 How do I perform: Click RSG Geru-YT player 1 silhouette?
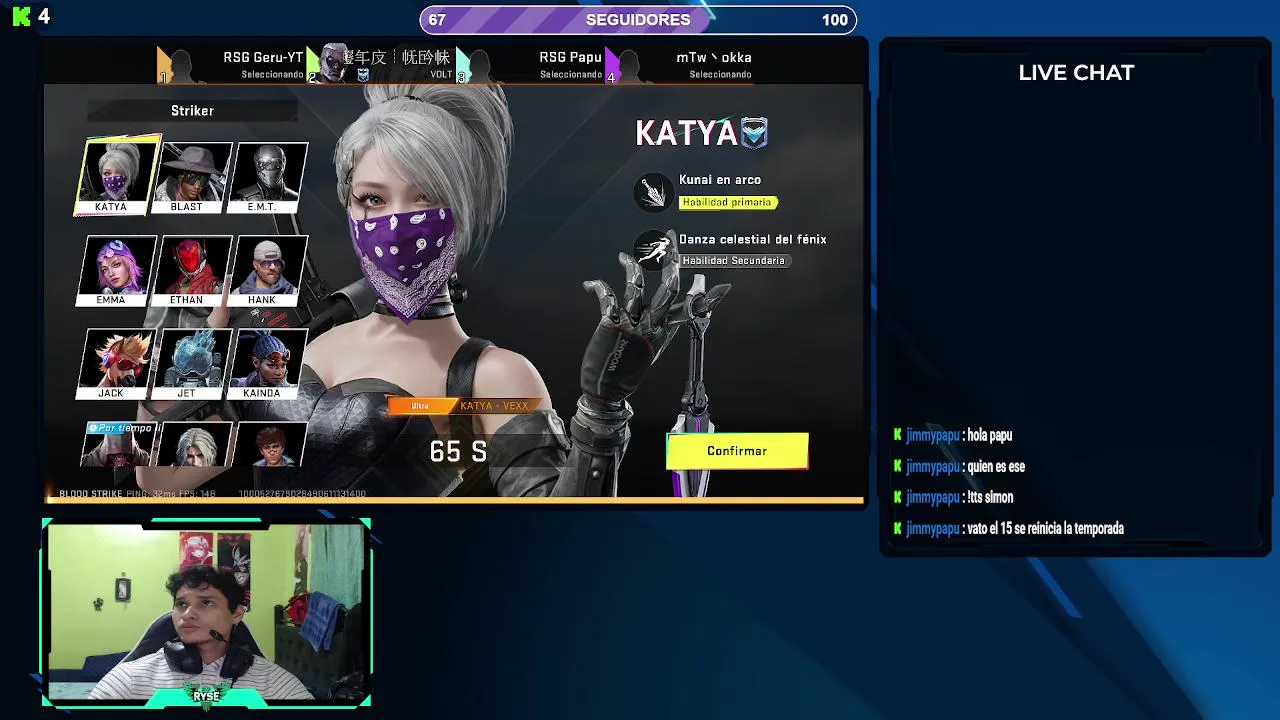coord(181,66)
